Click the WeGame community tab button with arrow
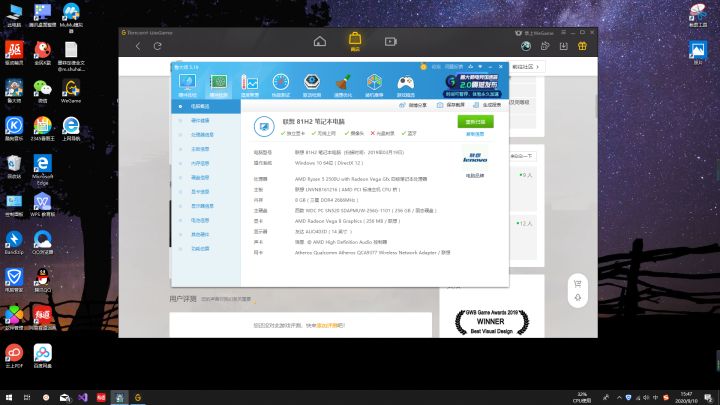Viewport: 720px width, 405px height. (526, 67)
